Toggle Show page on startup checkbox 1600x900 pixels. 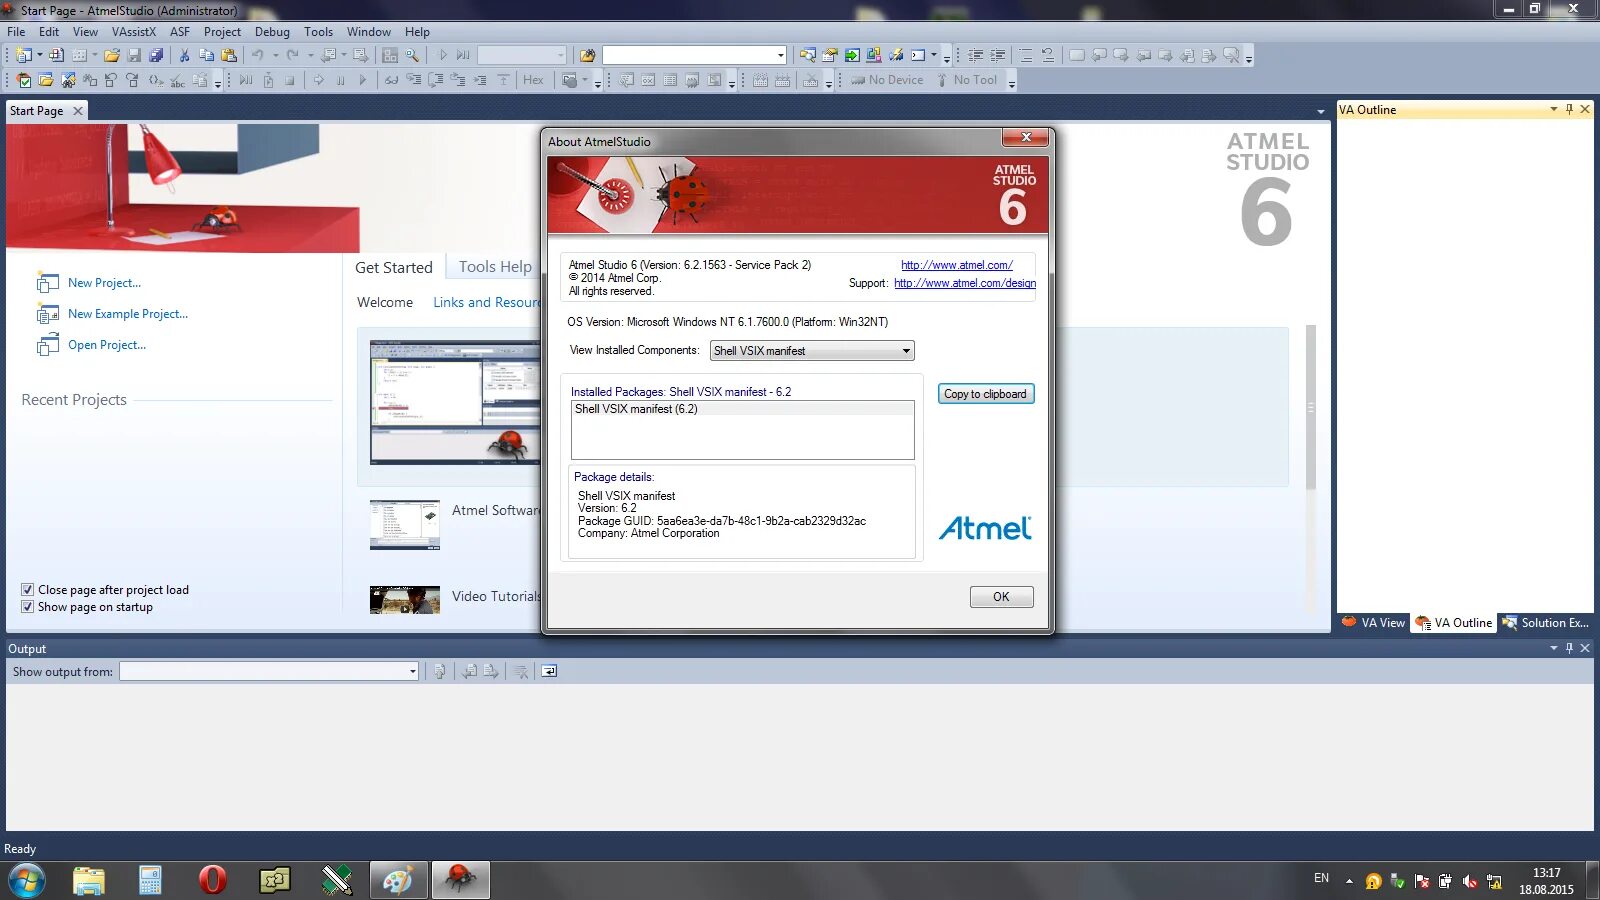click(28, 607)
